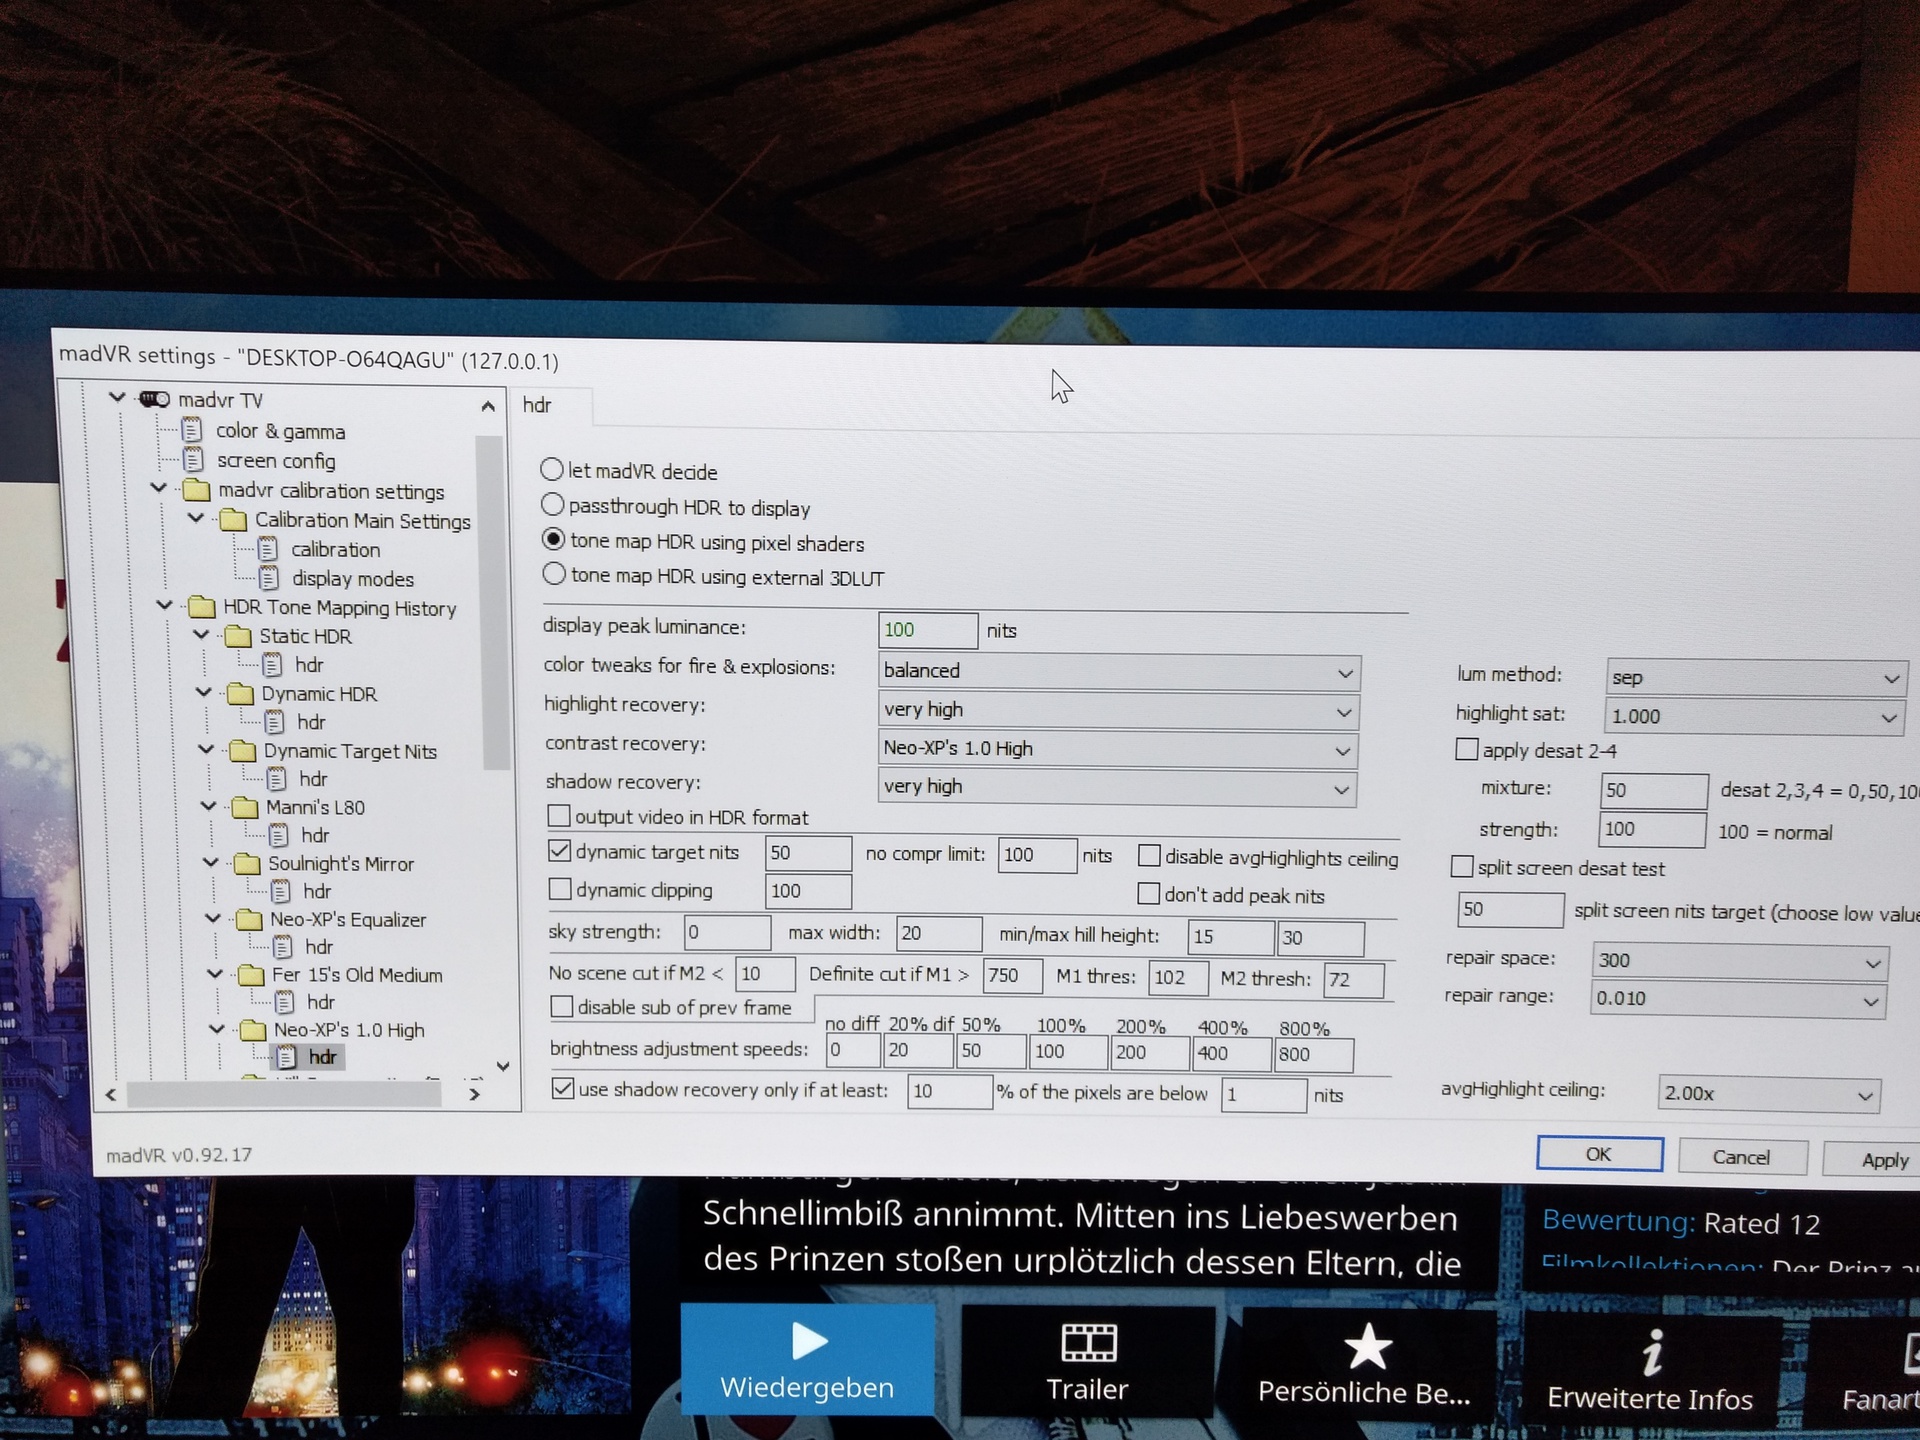Click the display peak luminance field
The image size is (1920, 1440).
[x=926, y=630]
